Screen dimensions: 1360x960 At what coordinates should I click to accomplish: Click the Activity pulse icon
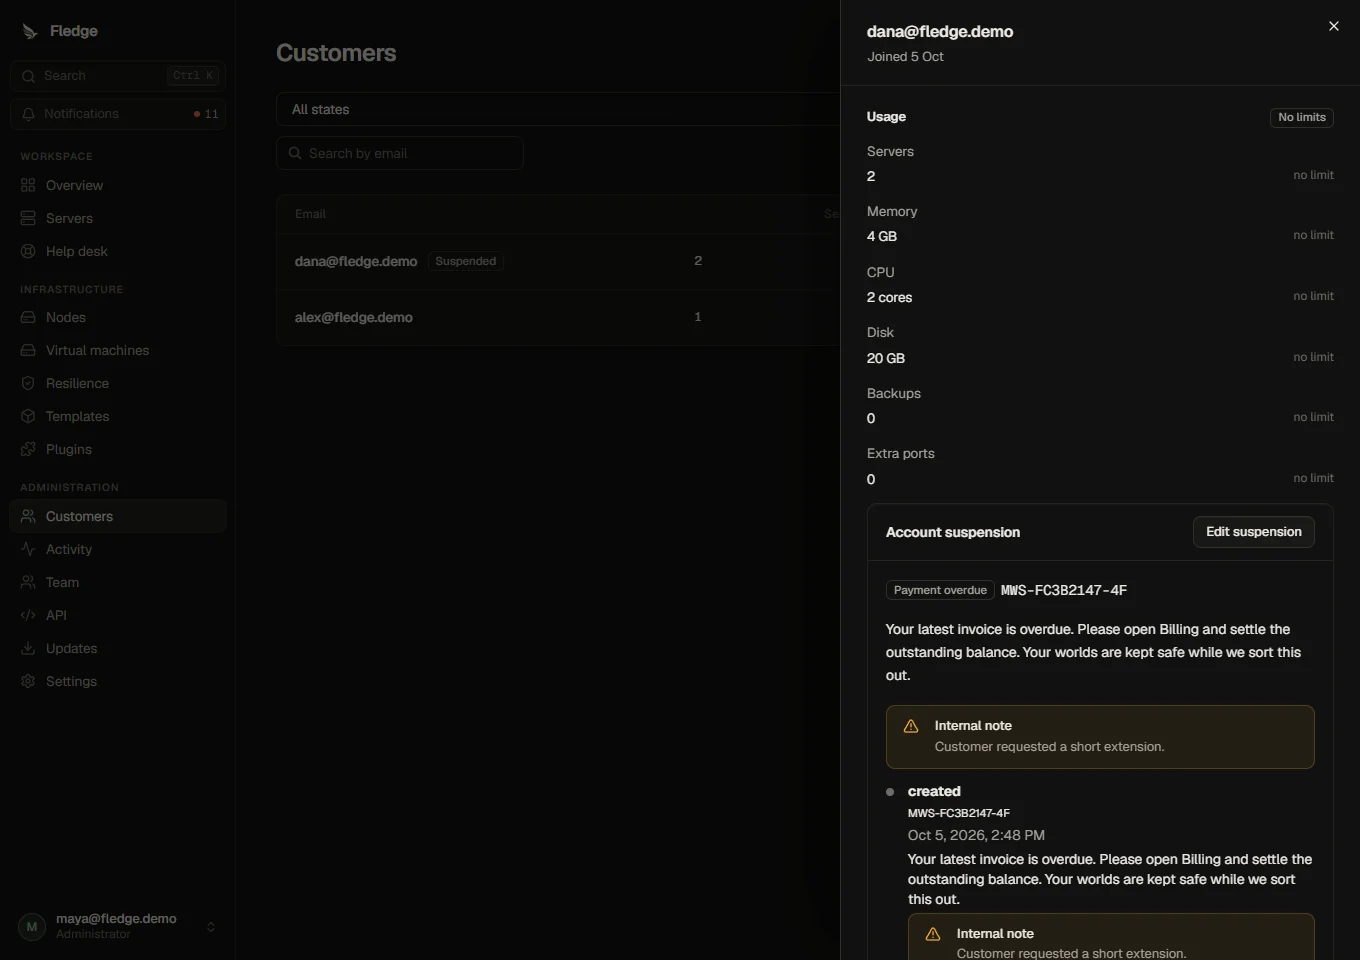pyautogui.click(x=28, y=549)
